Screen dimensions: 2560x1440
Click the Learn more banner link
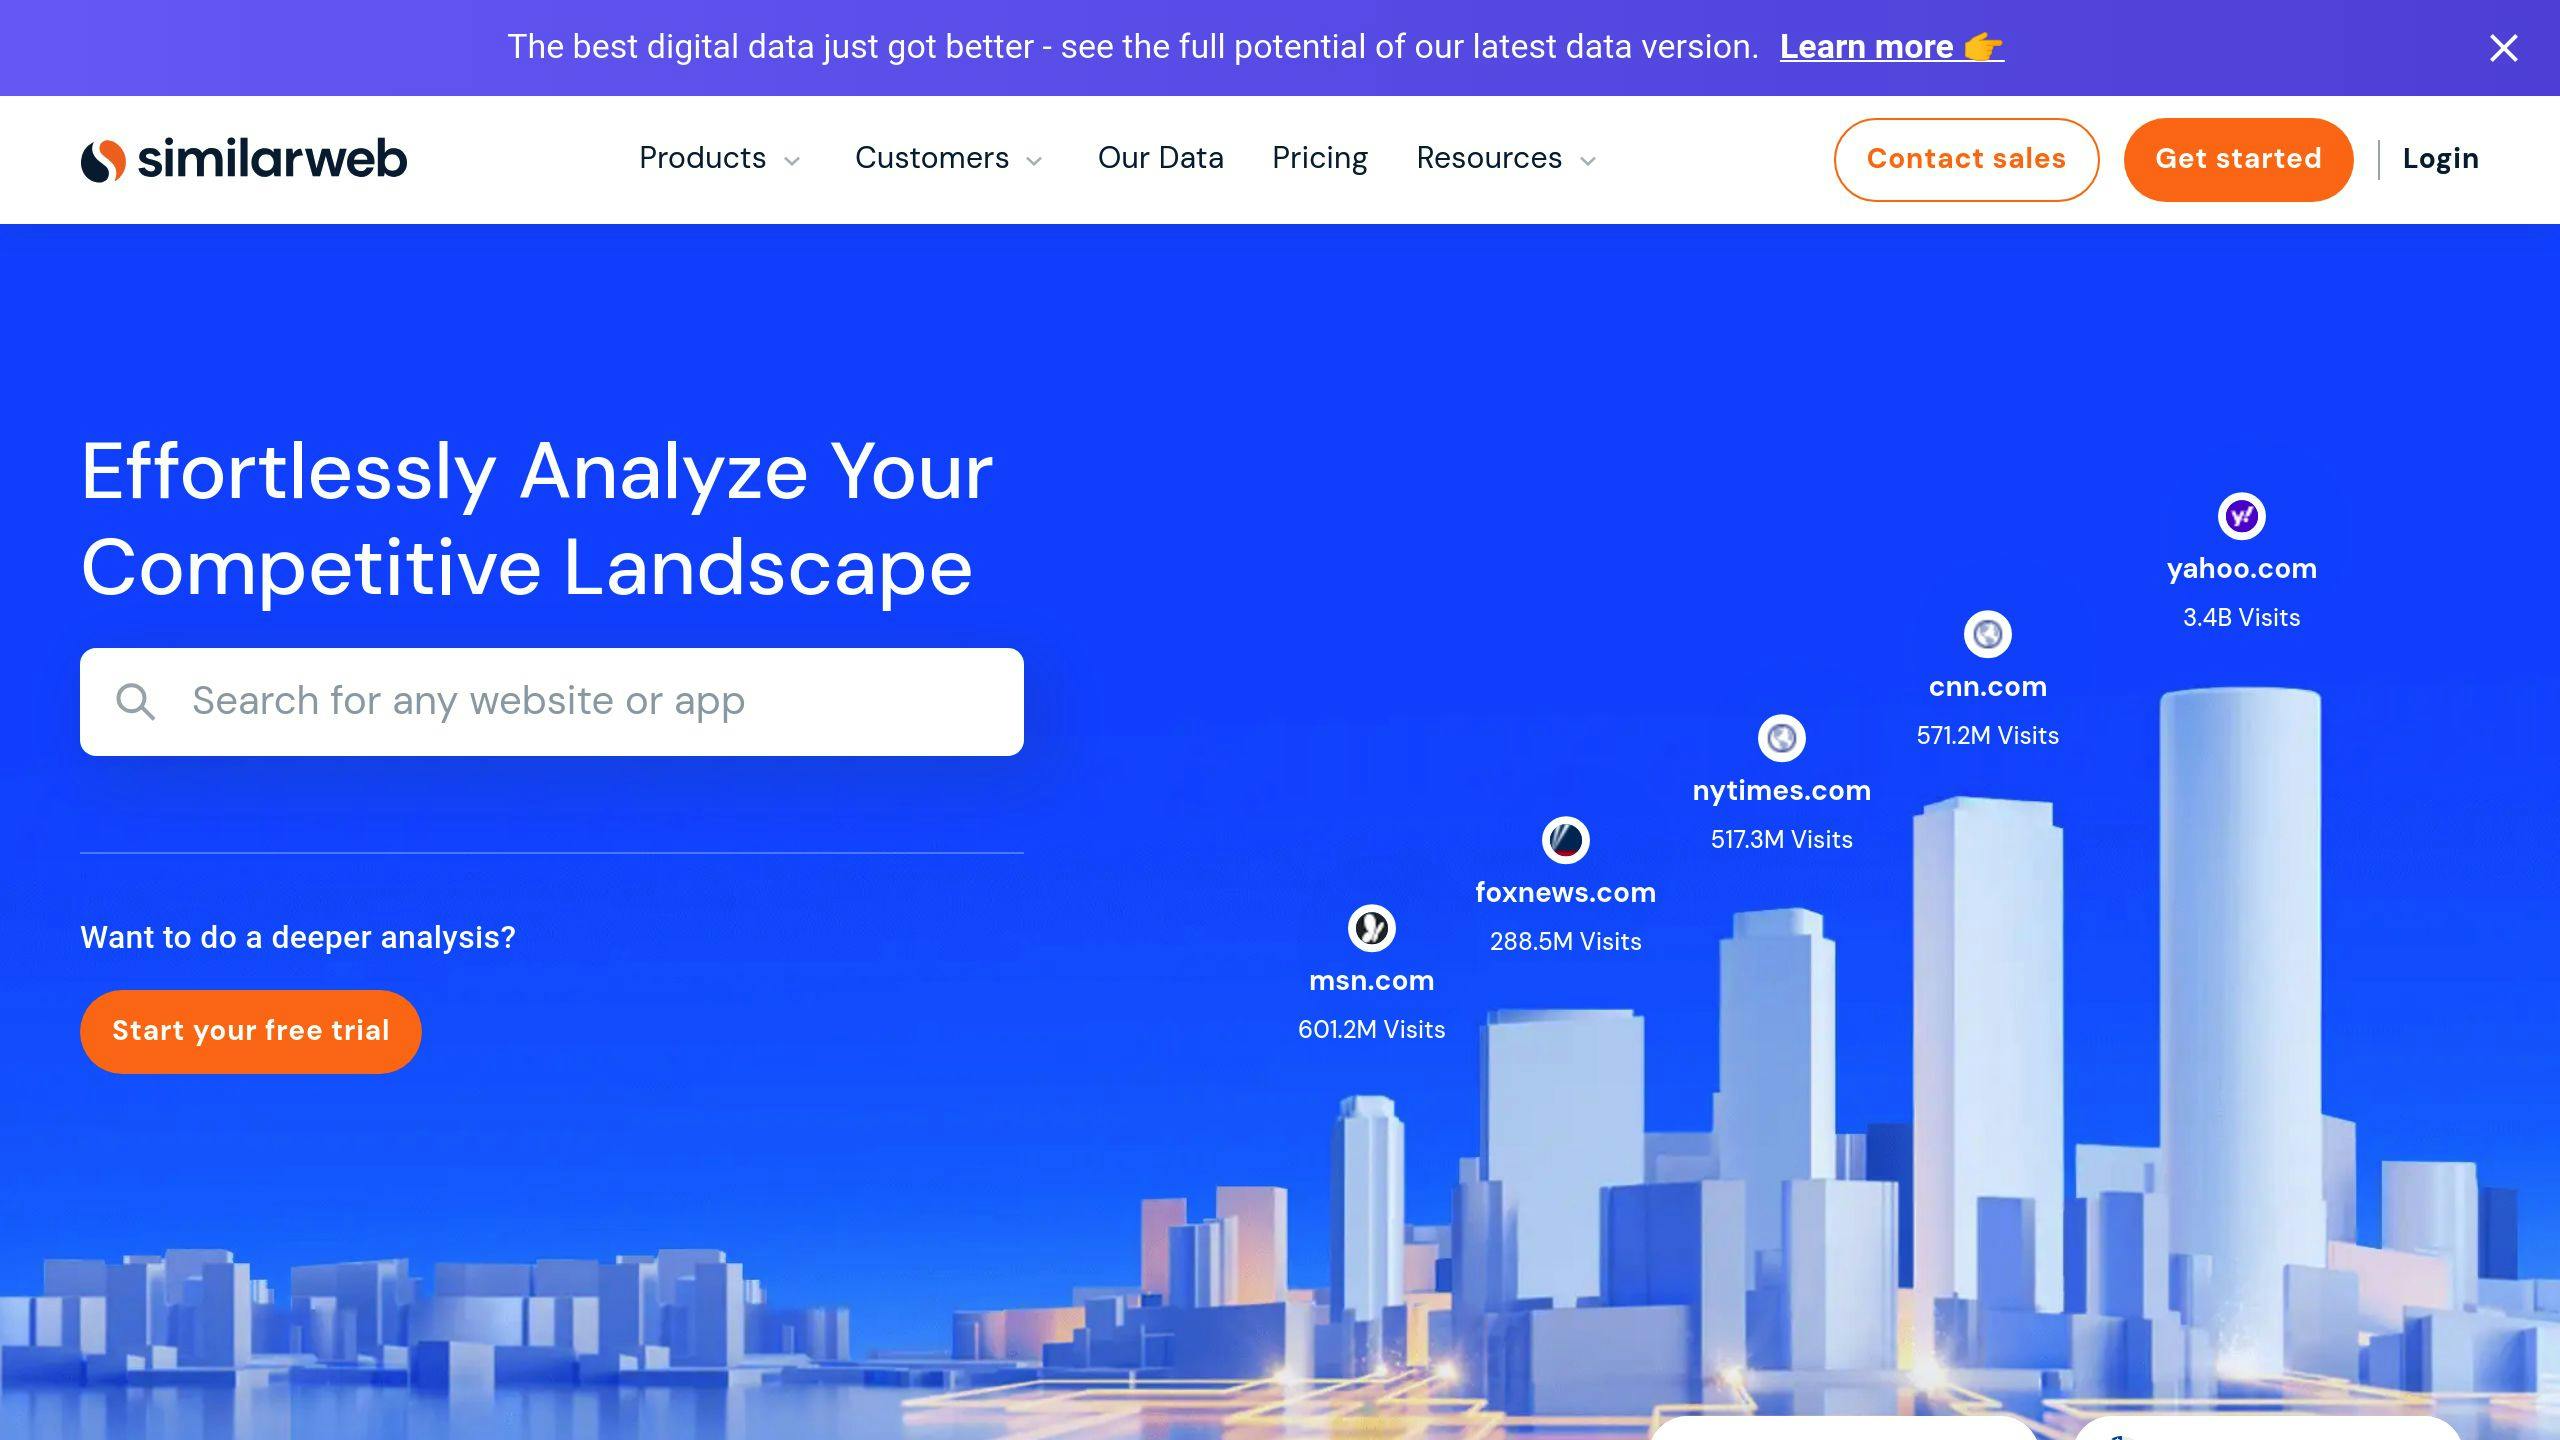pyautogui.click(x=1888, y=46)
